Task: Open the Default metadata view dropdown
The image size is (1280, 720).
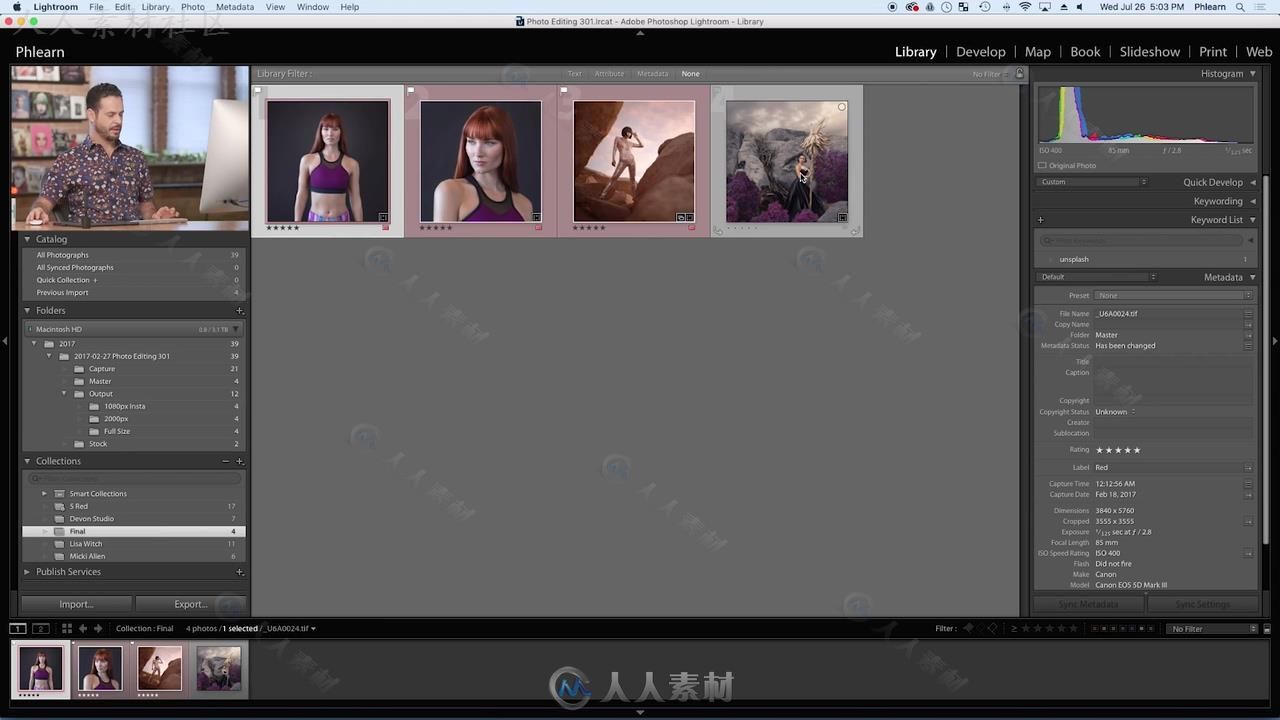Action: point(1098,277)
